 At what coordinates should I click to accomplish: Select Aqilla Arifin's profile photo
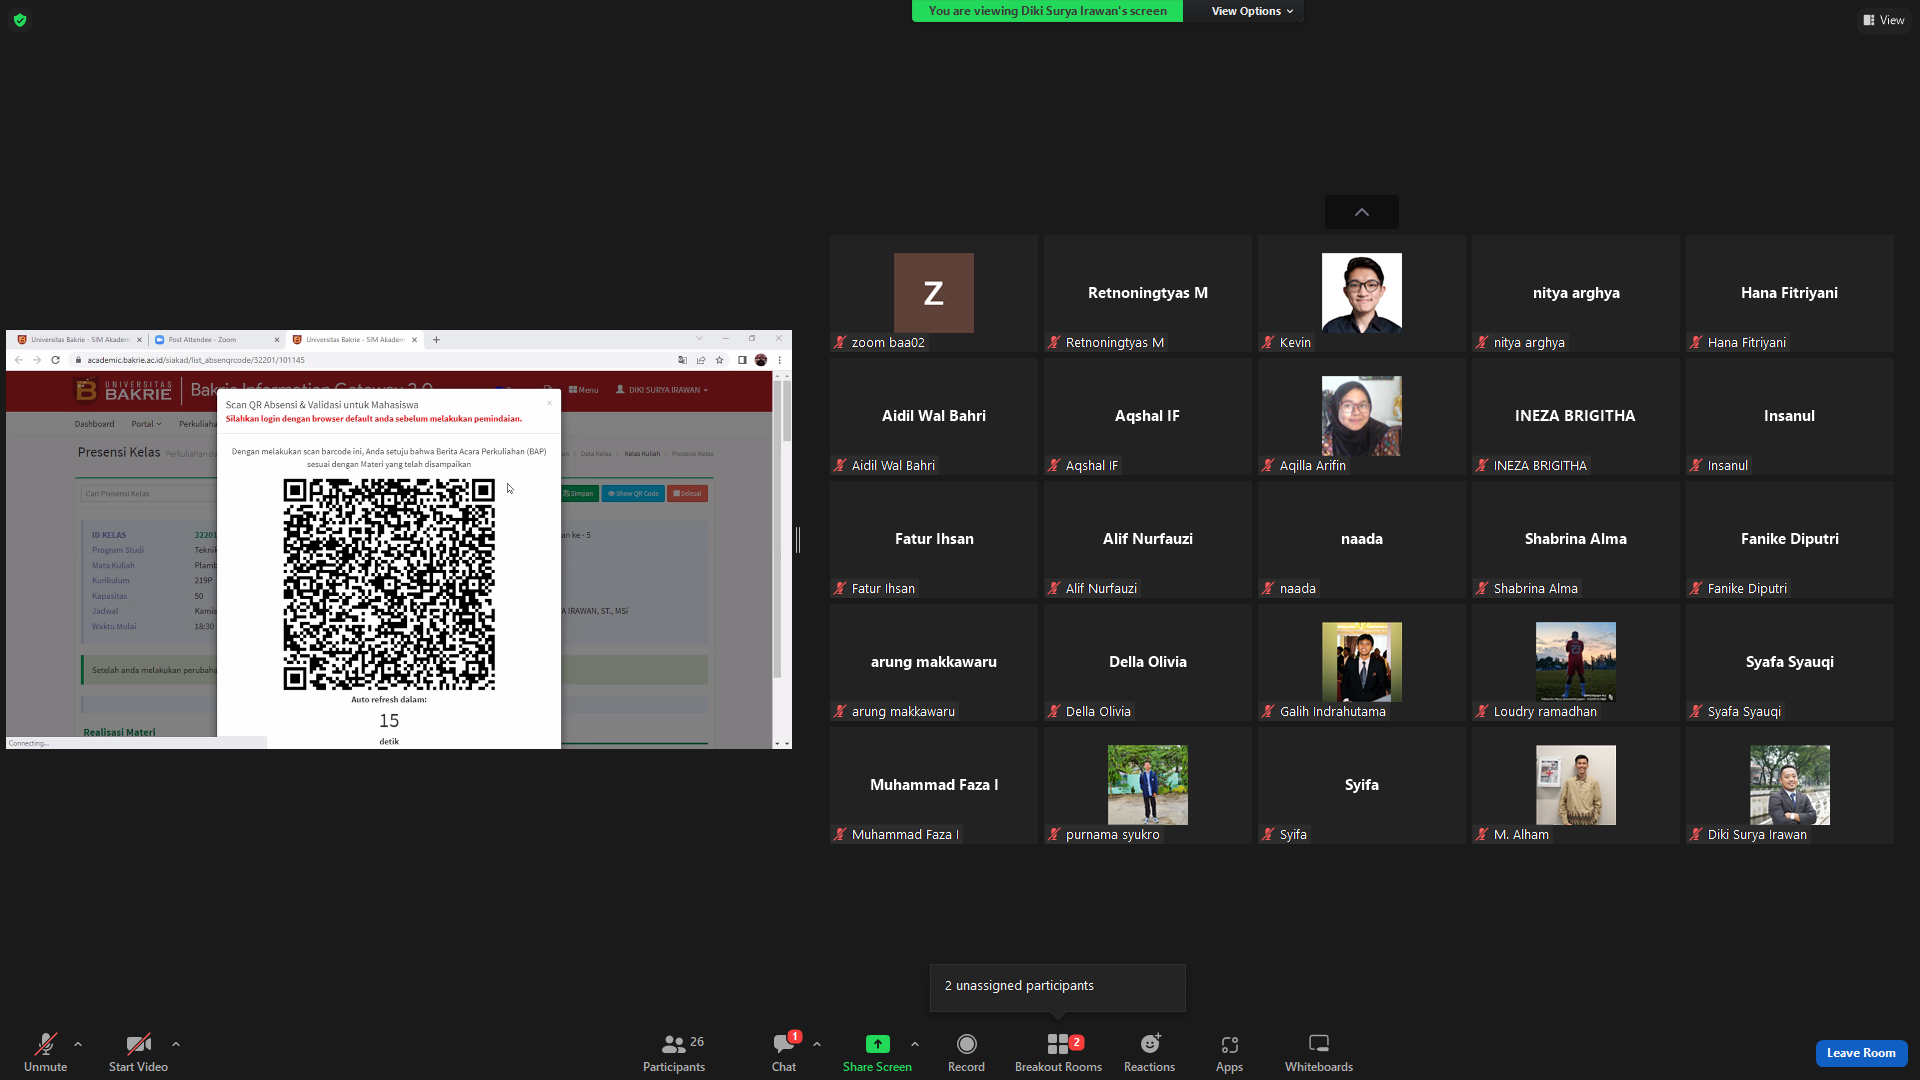pos(1361,415)
